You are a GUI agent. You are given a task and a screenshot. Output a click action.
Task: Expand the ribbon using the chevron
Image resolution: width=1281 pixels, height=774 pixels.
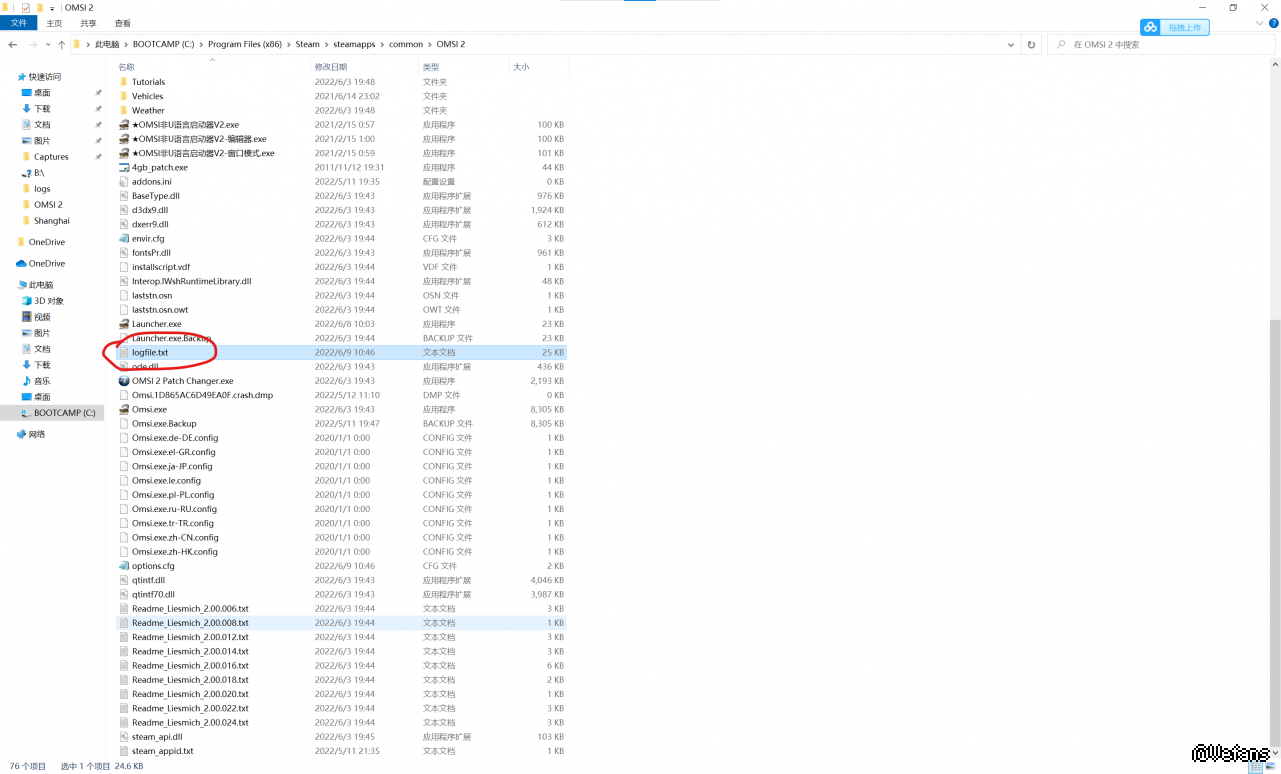(1259, 23)
